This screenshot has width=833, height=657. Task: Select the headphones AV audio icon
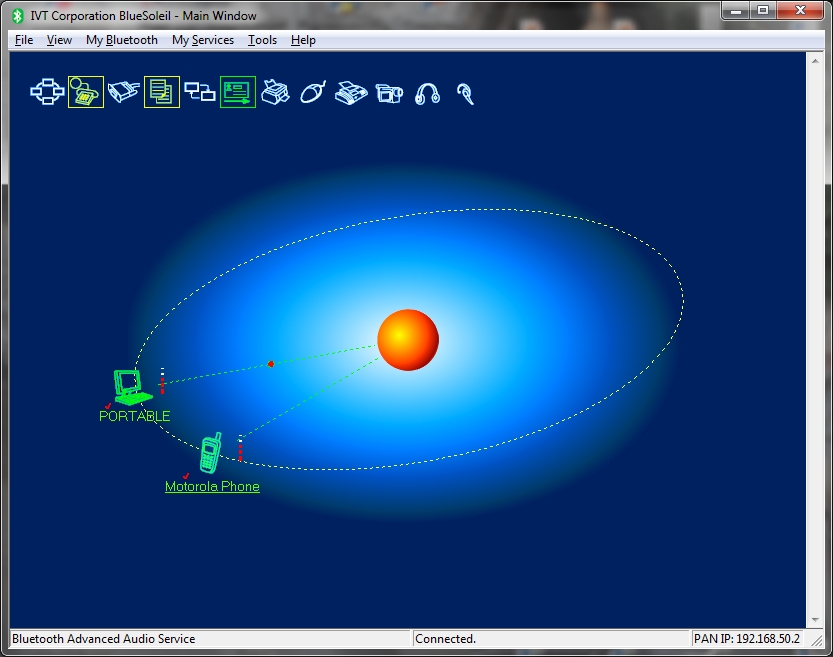pyautogui.click(x=427, y=93)
